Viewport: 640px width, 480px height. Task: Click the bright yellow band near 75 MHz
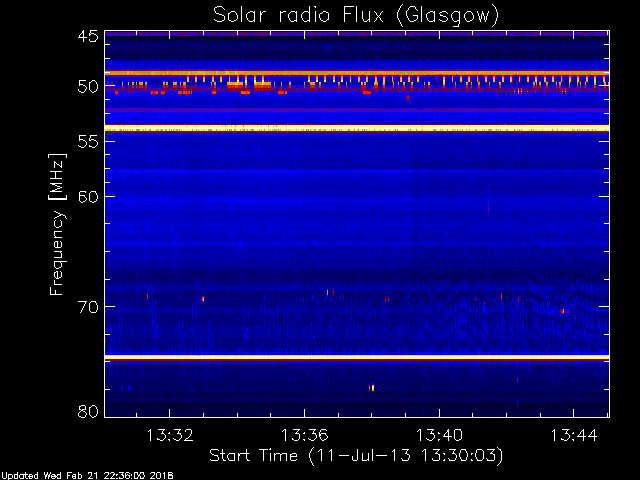[357, 358]
